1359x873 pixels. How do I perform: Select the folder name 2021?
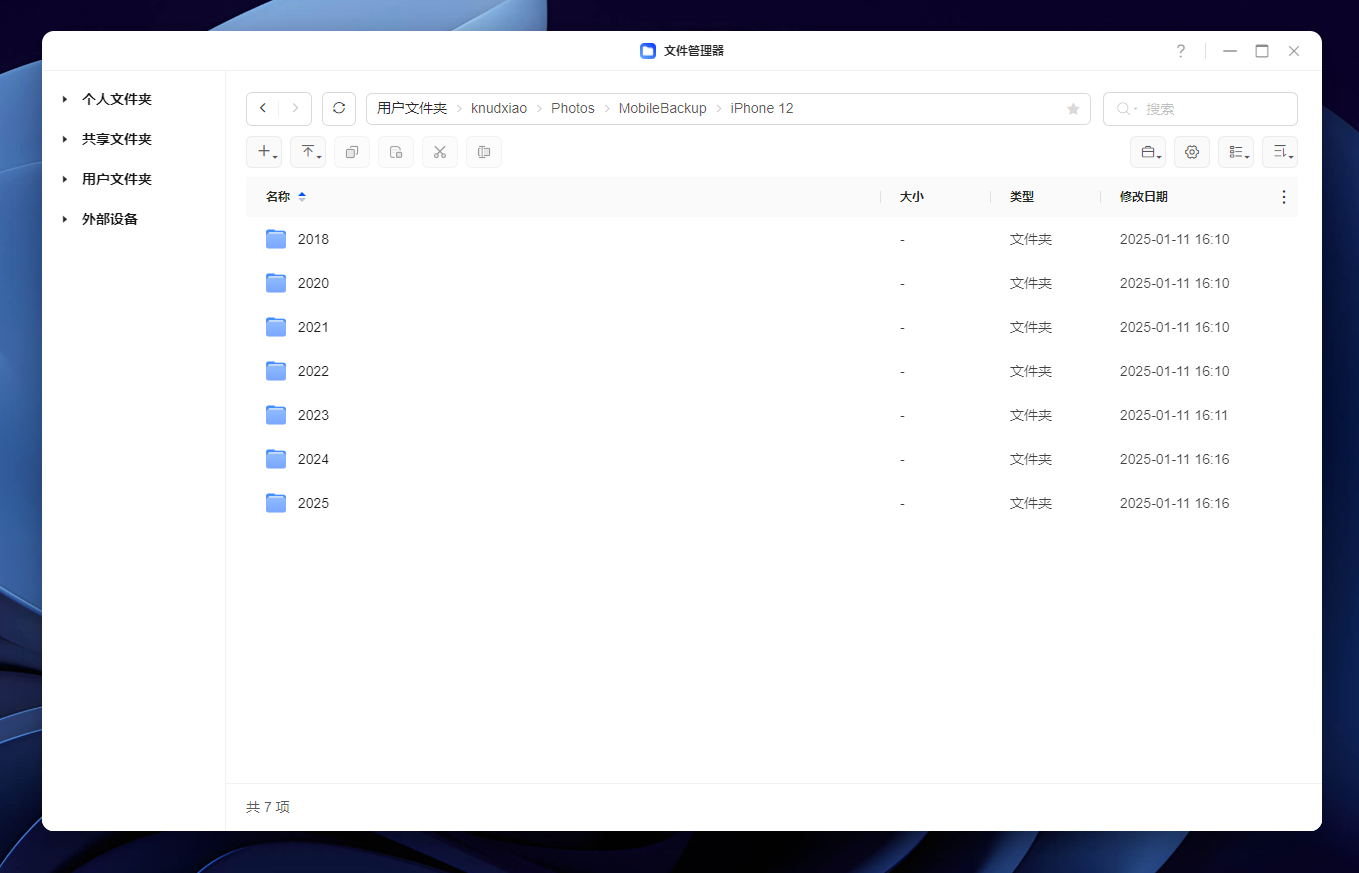pos(313,327)
